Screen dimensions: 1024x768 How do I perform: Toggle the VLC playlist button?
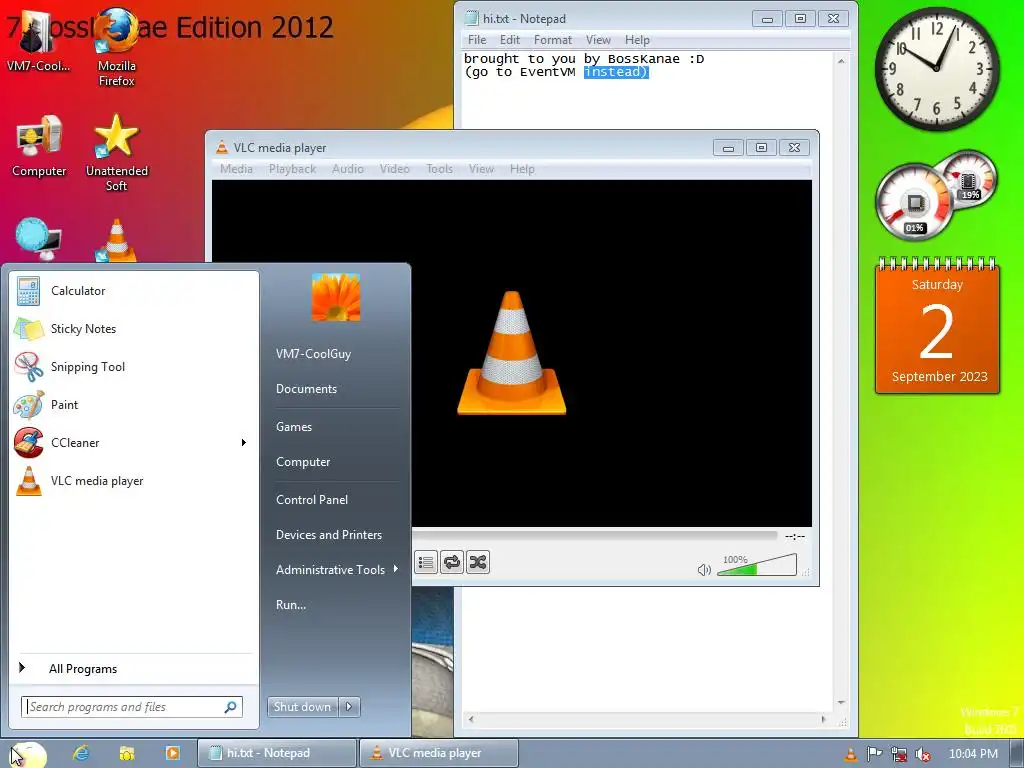[x=426, y=562]
